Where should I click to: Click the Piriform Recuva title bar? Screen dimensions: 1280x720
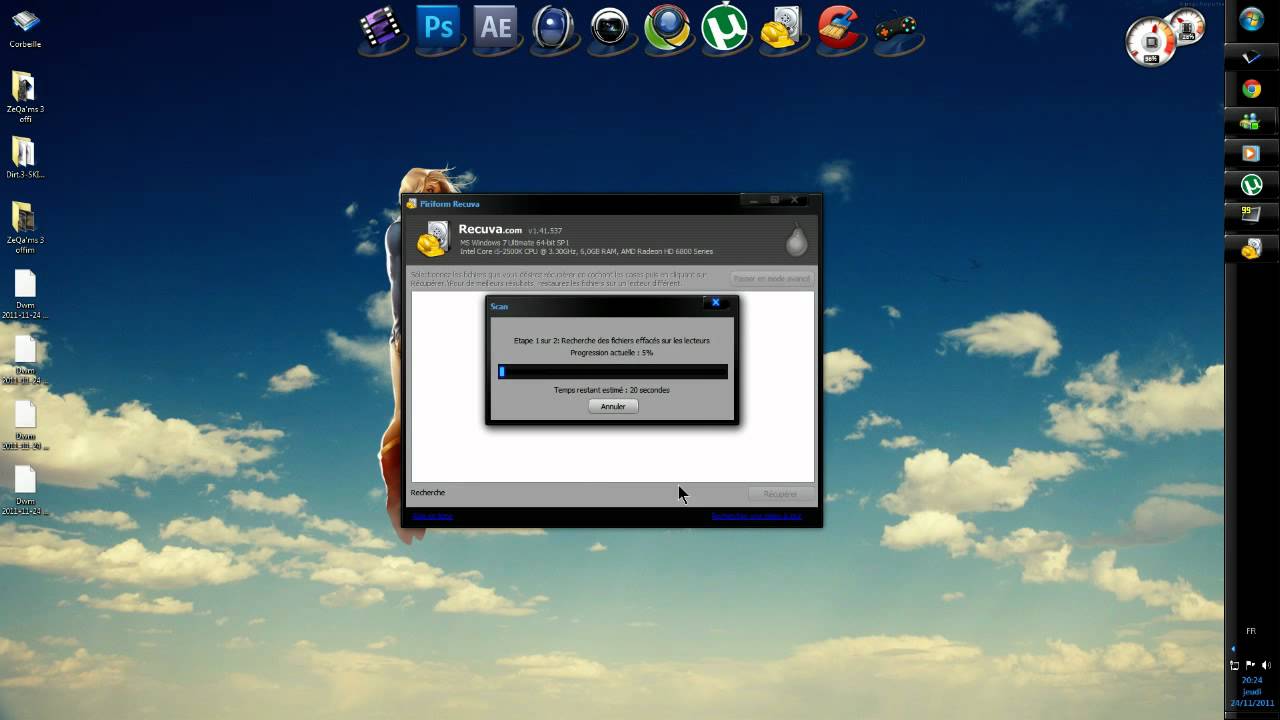[x=612, y=203]
